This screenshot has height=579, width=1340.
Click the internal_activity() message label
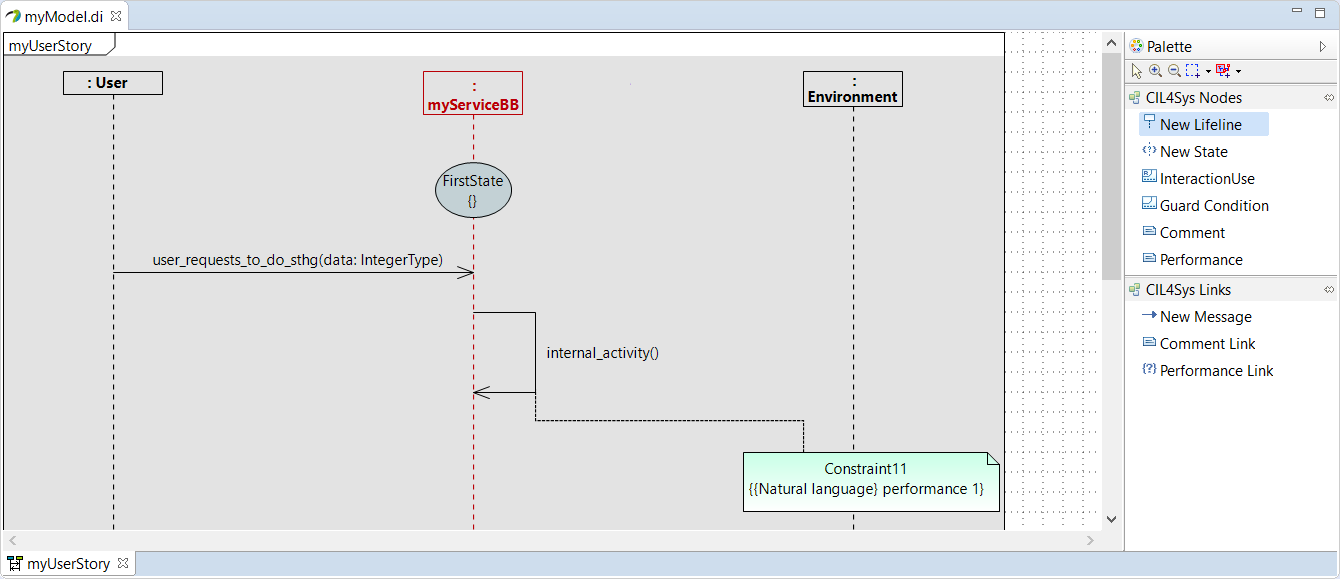[603, 353]
